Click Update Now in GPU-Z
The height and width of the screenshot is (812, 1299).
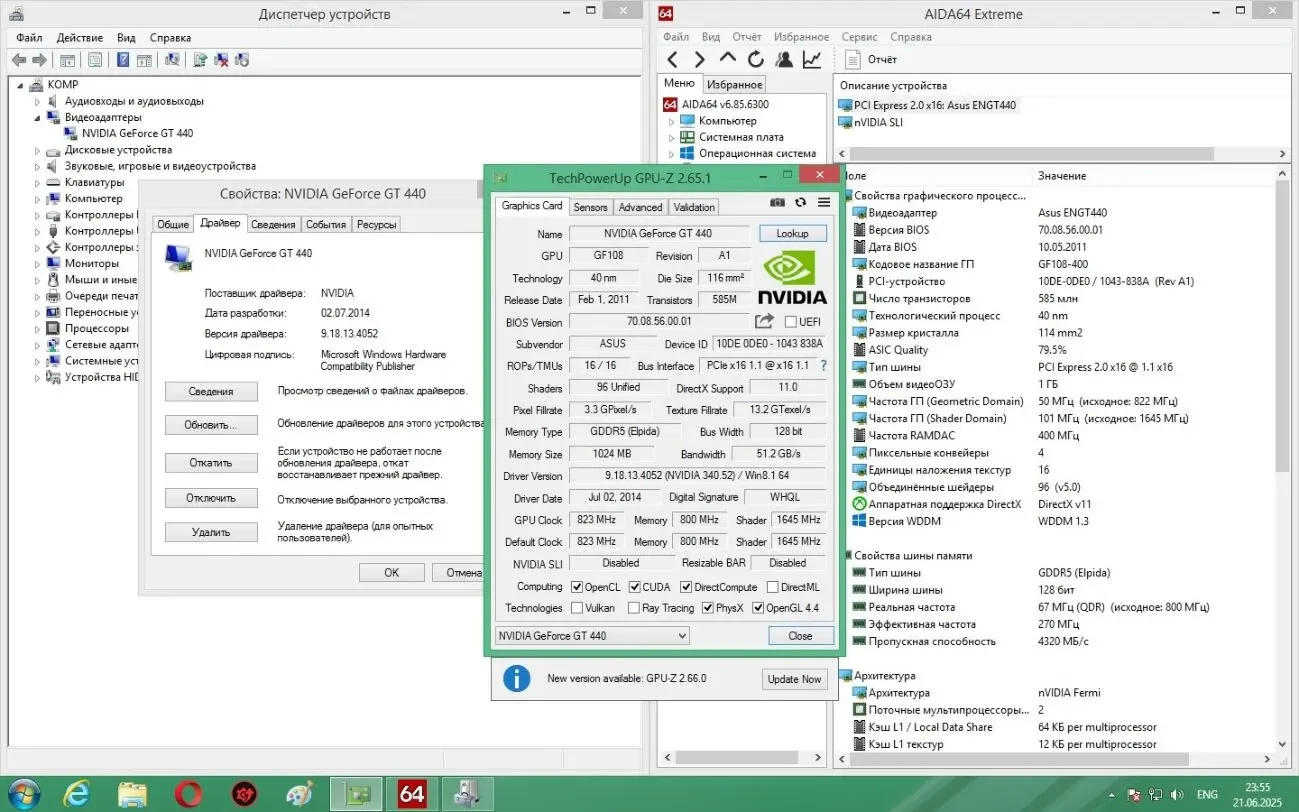point(794,679)
